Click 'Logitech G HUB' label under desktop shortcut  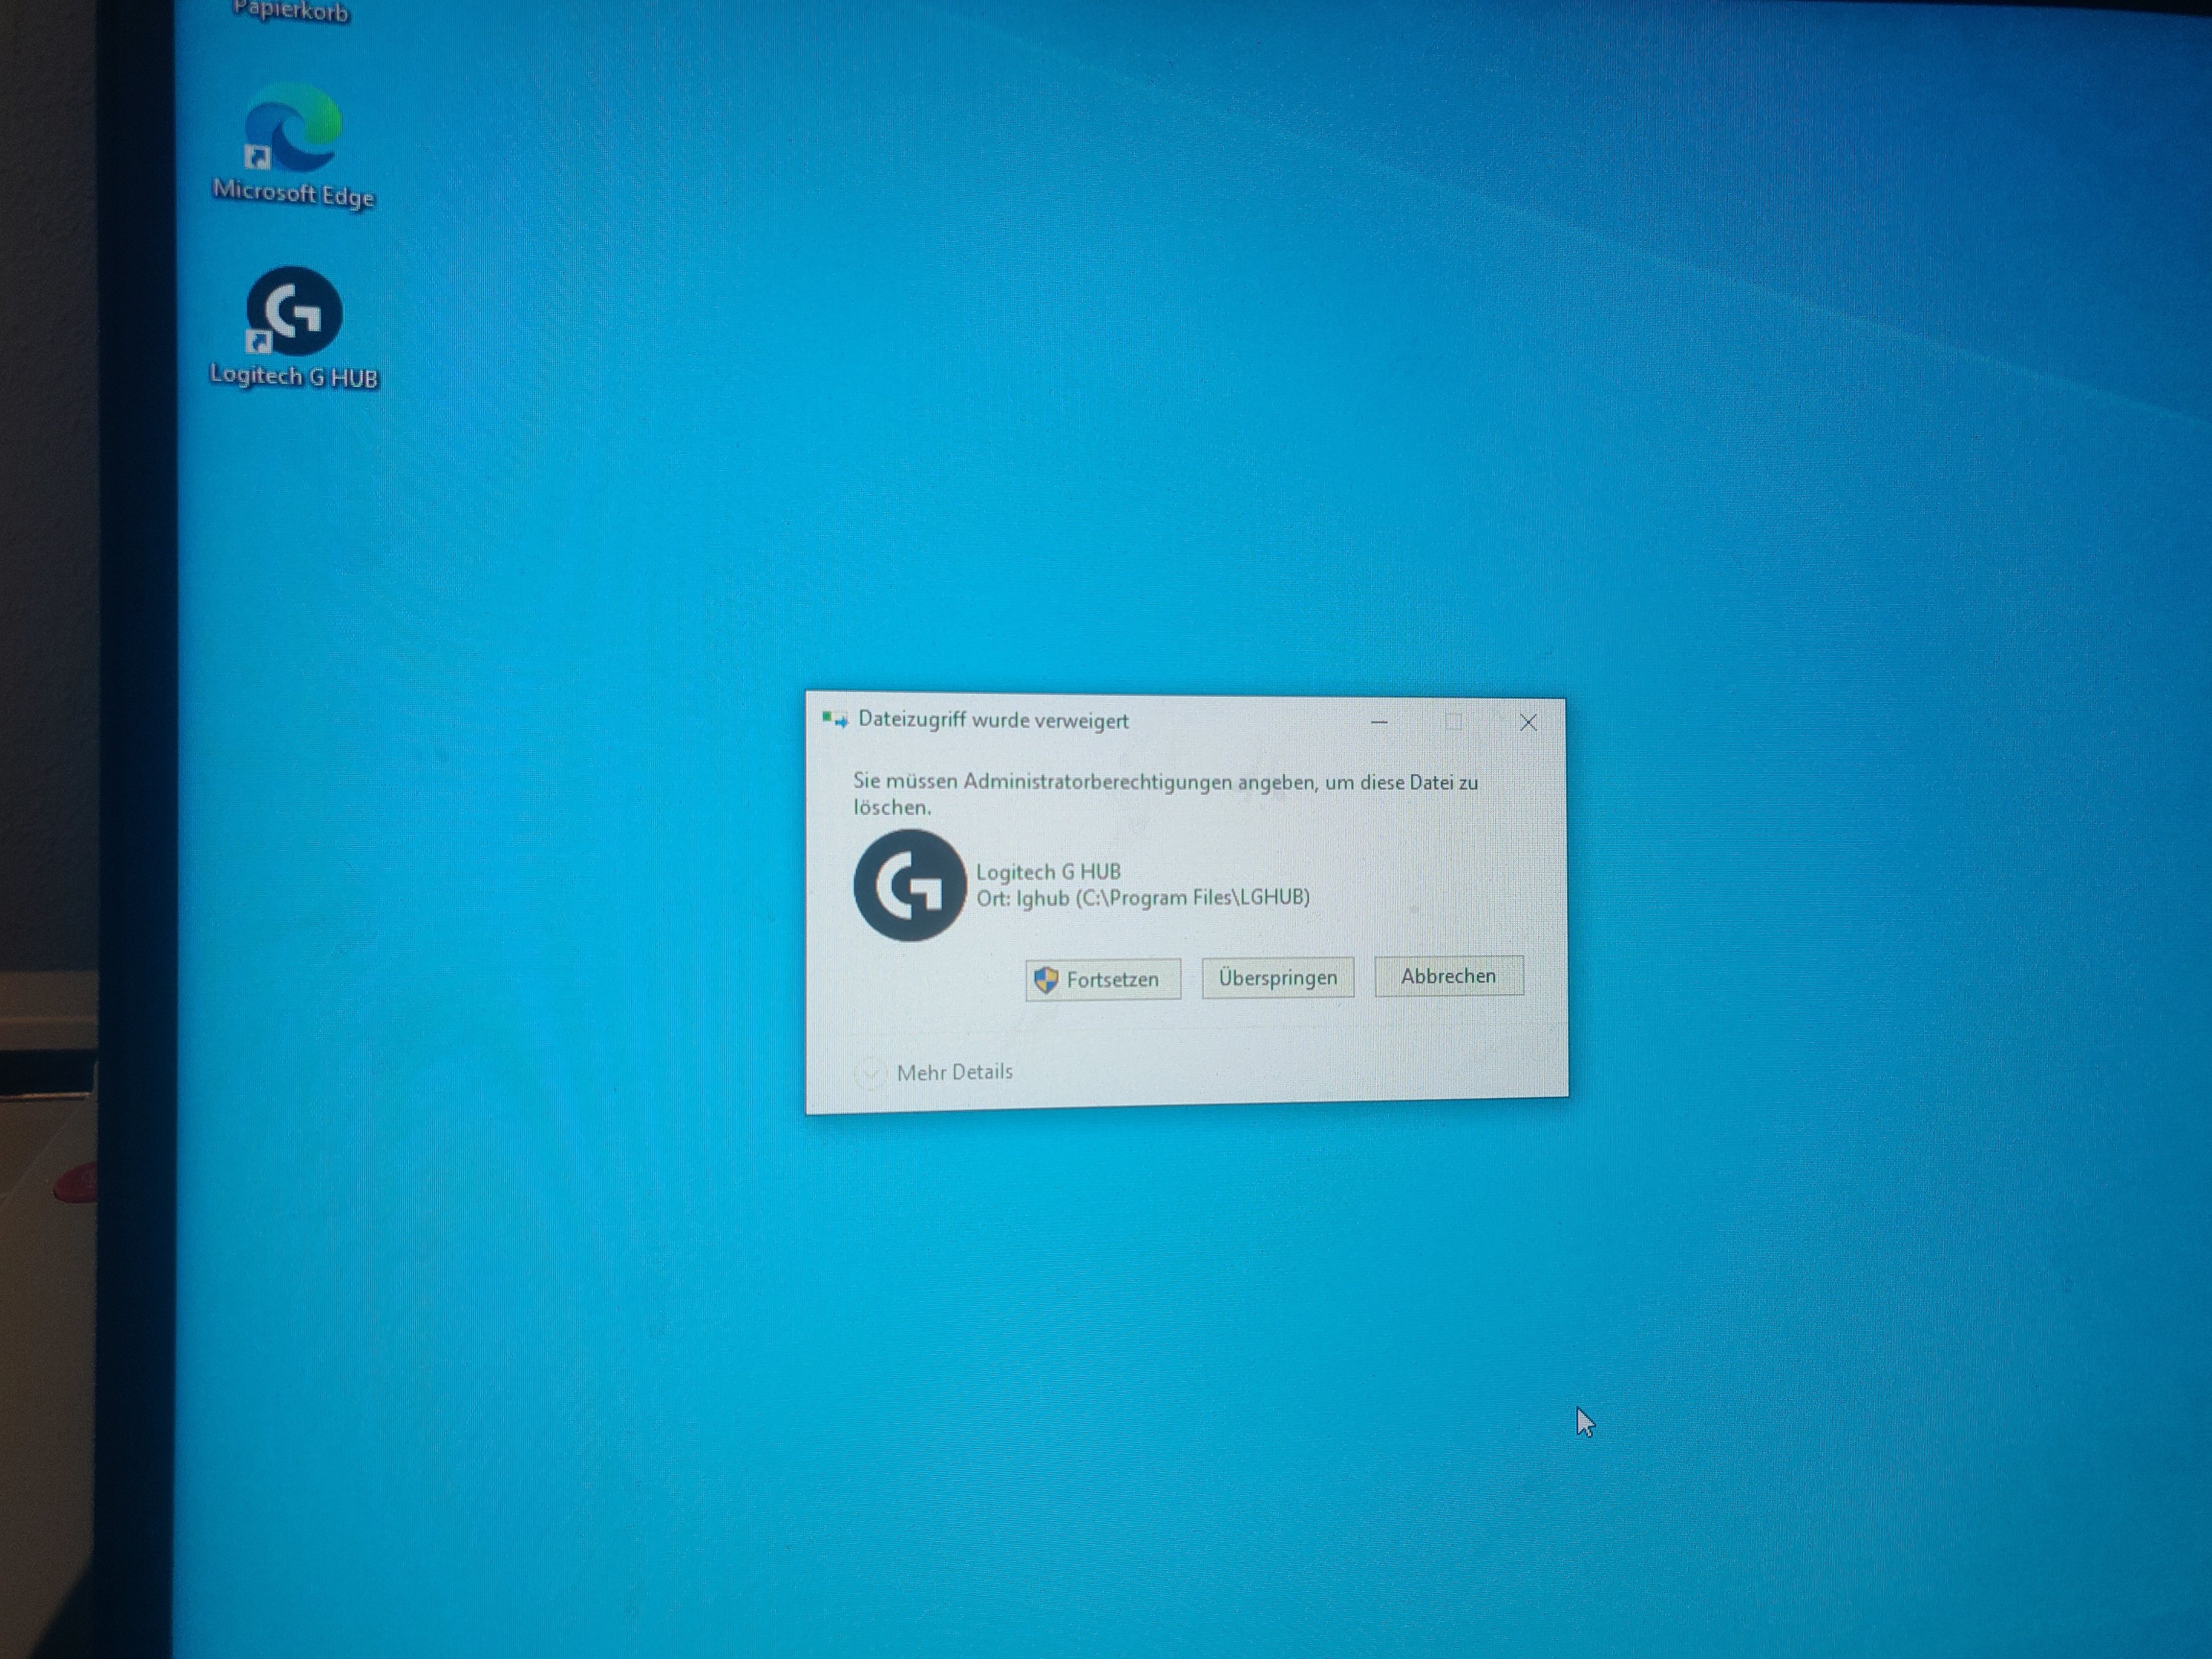pos(293,376)
